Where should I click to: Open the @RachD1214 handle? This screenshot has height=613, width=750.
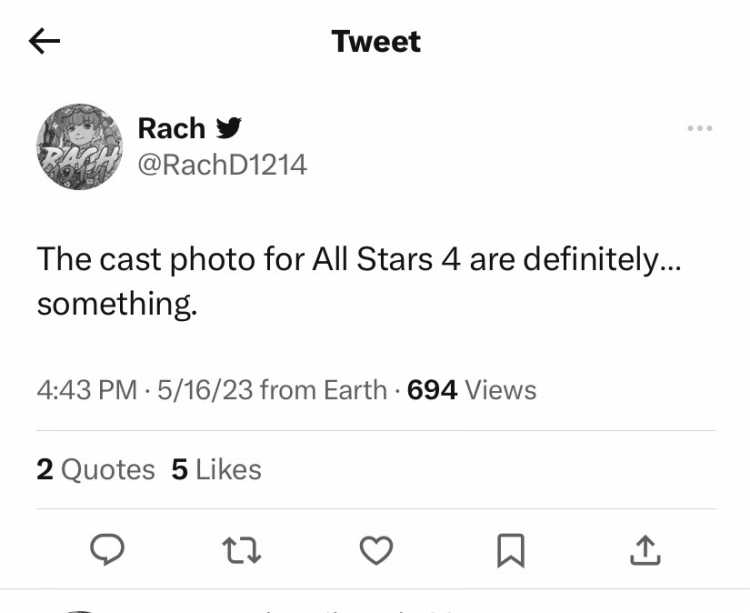(x=222, y=165)
